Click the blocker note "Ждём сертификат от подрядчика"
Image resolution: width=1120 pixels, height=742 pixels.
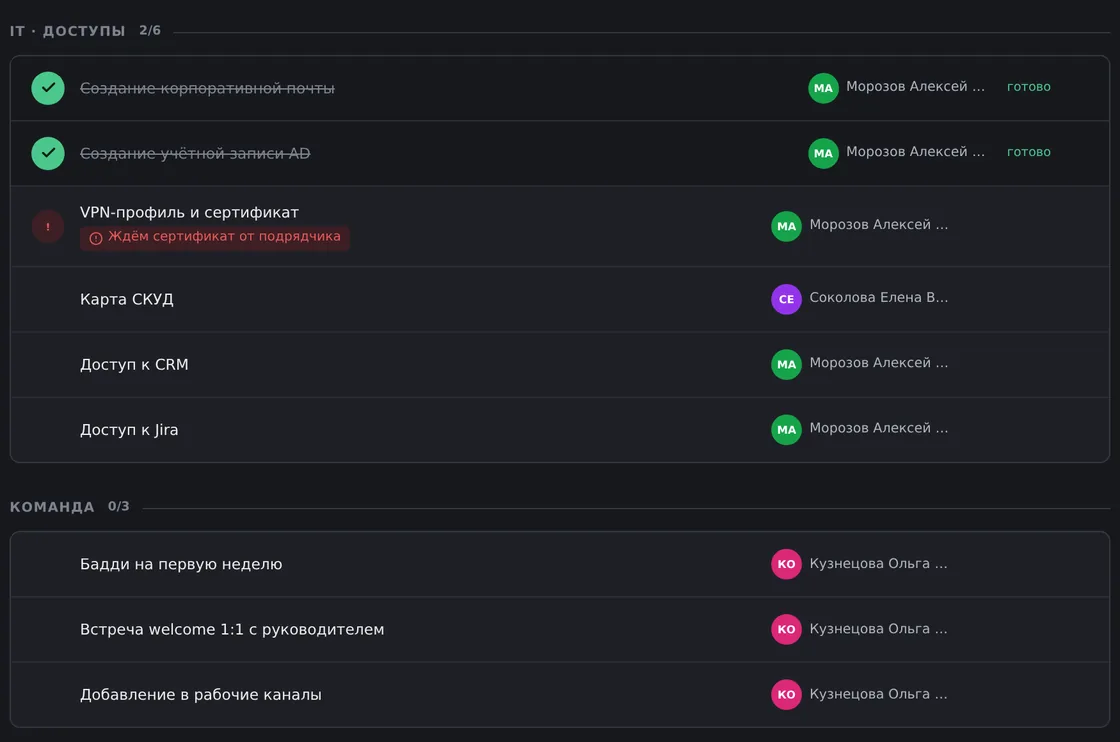pyautogui.click(x=215, y=237)
